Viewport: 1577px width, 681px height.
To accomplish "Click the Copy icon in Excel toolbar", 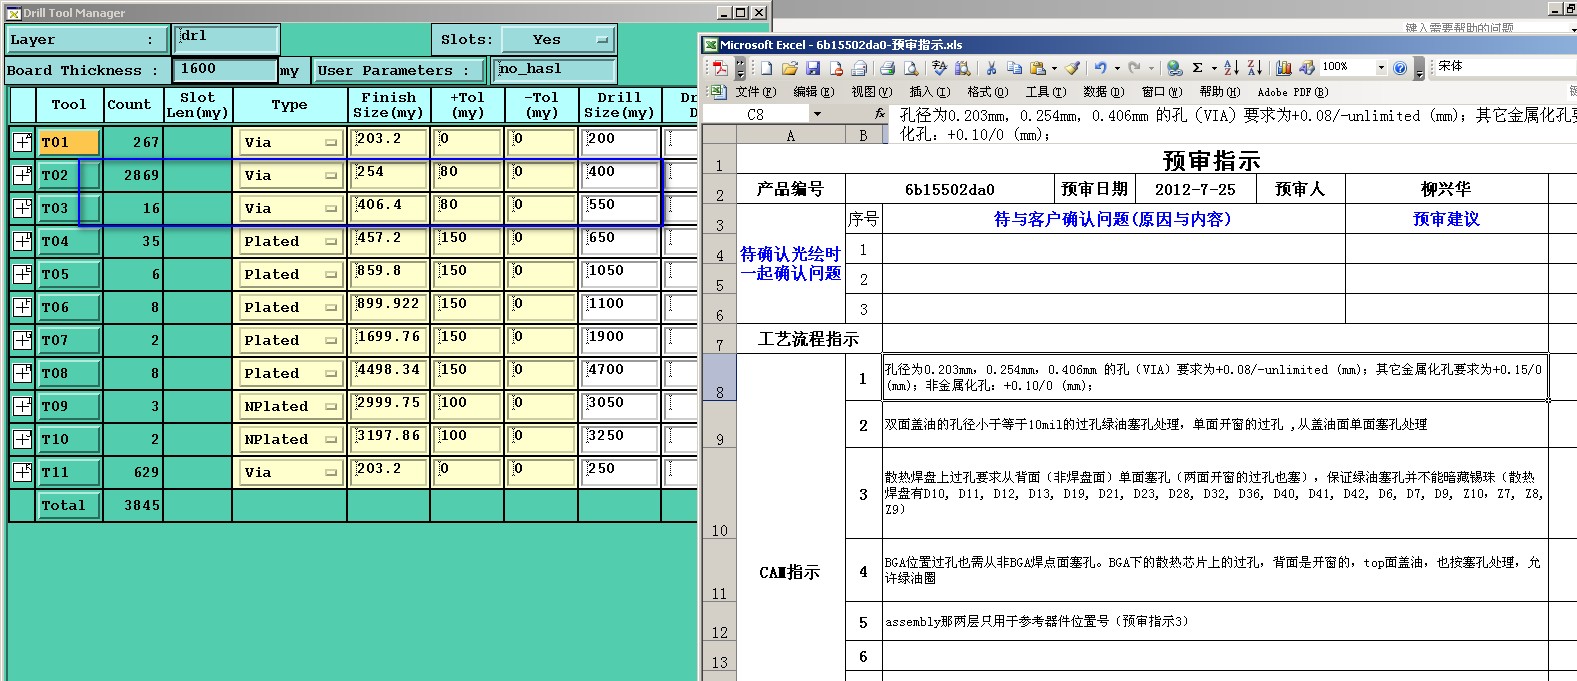I will (x=1014, y=67).
